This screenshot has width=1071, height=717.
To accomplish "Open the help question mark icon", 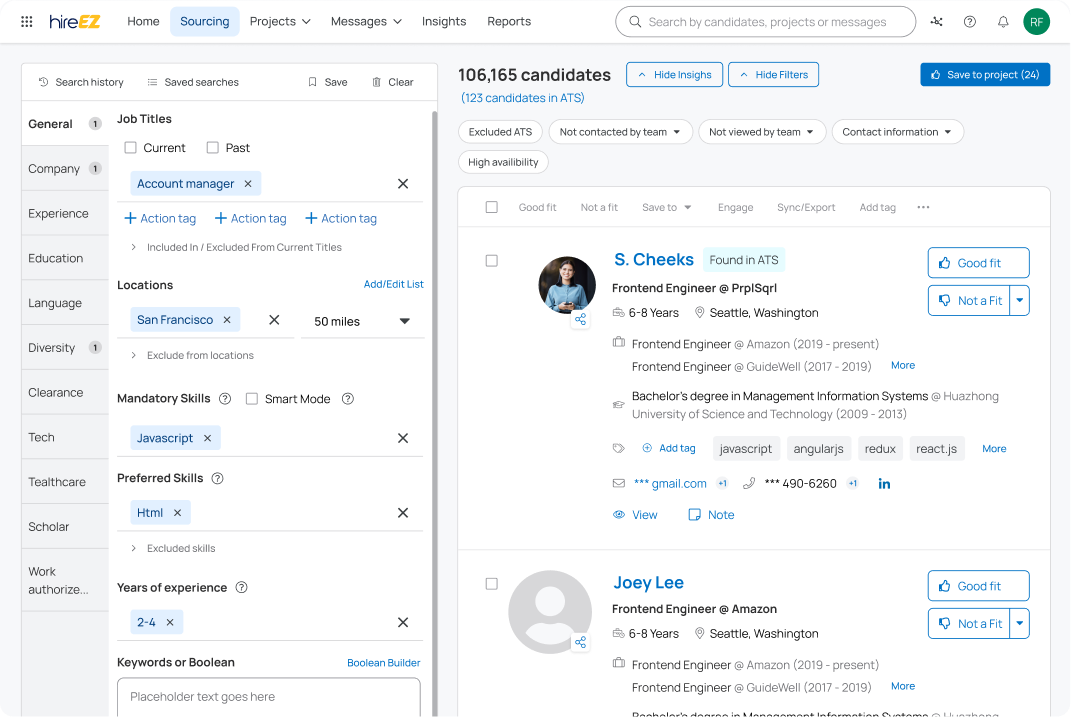I will point(969,21).
